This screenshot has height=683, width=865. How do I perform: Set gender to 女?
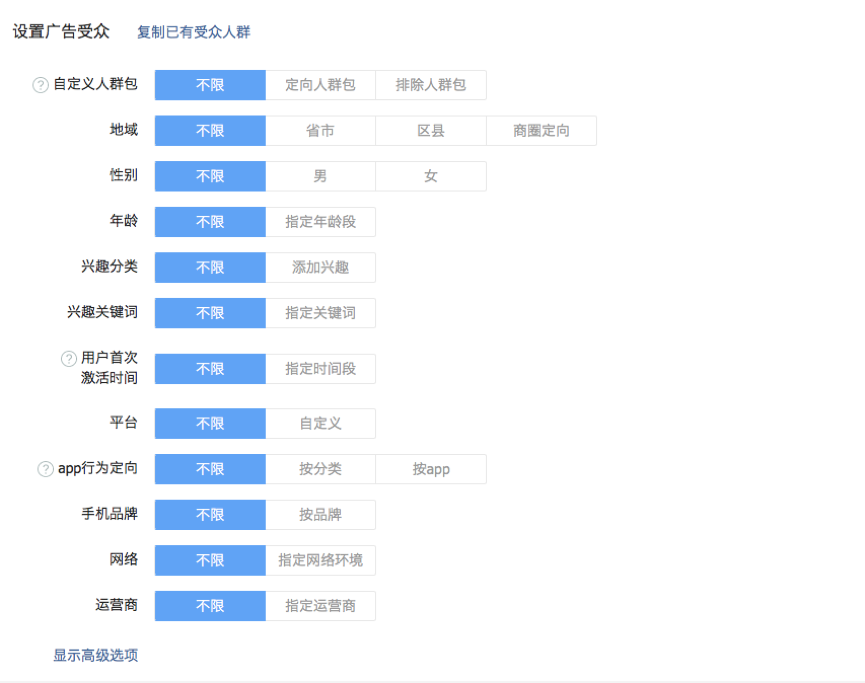(x=431, y=176)
